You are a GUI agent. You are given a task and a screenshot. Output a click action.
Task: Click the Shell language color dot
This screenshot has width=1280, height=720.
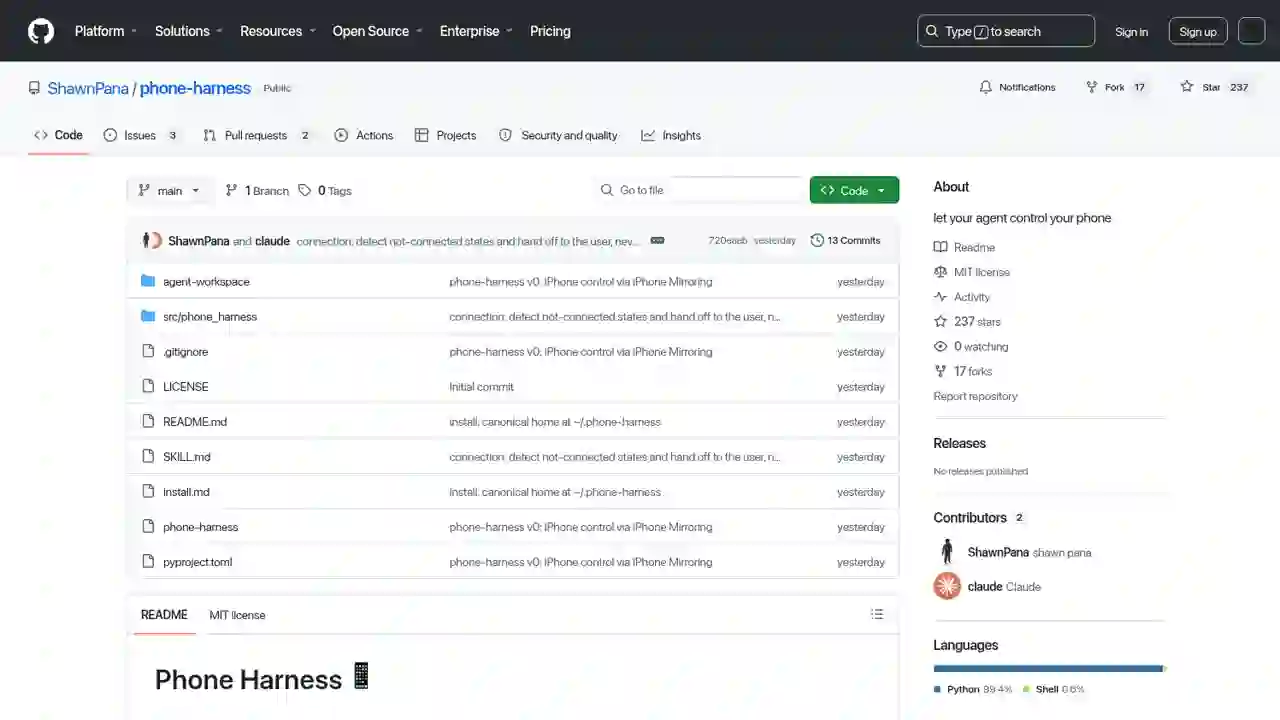[1026, 689]
